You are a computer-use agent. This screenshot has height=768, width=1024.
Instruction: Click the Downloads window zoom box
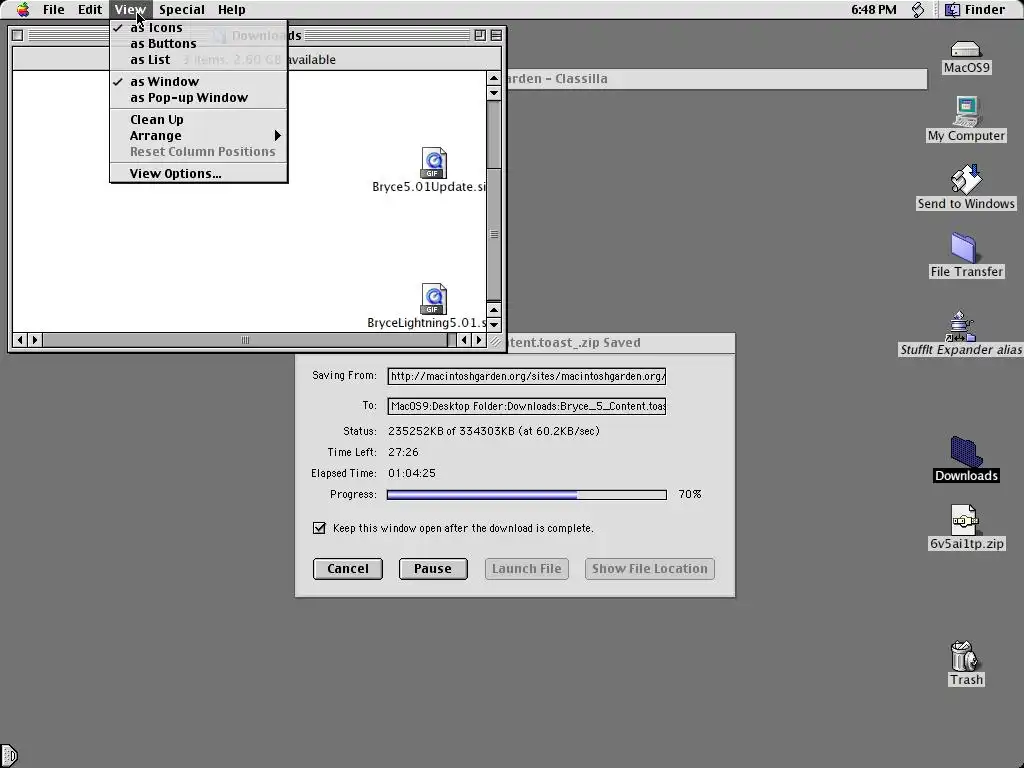click(x=480, y=35)
